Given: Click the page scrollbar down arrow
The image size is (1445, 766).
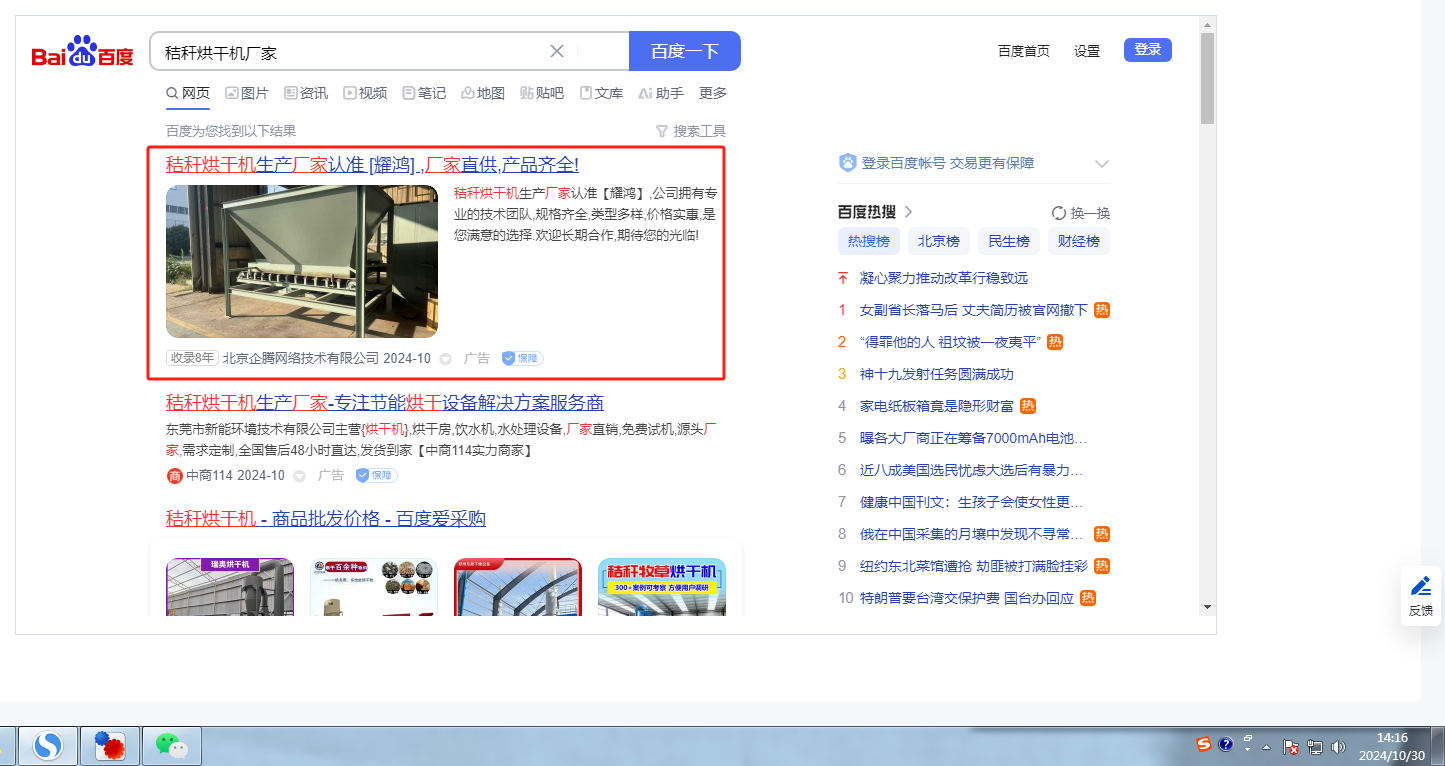Looking at the screenshot, I should pyautogui.click(x=1208, y=606).
